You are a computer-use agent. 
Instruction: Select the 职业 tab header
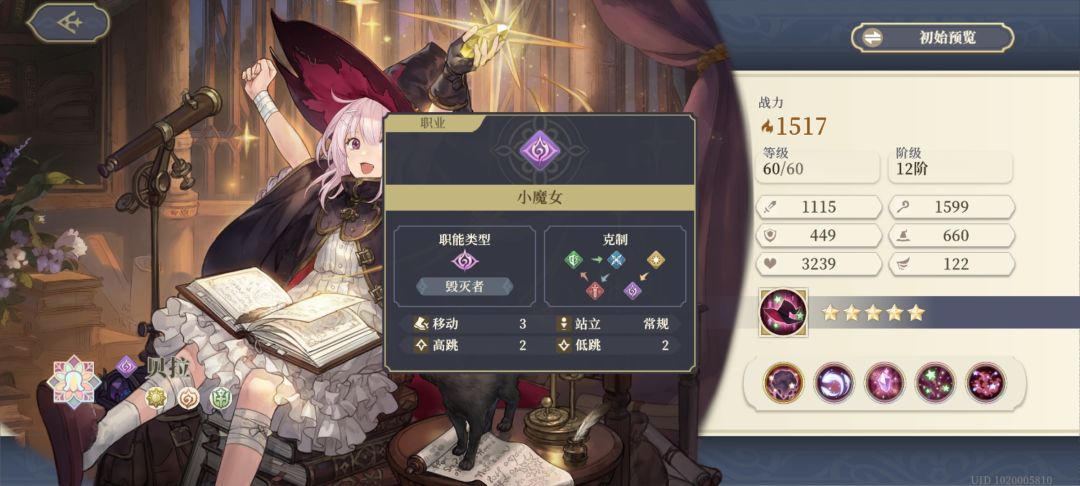(434, 123)
